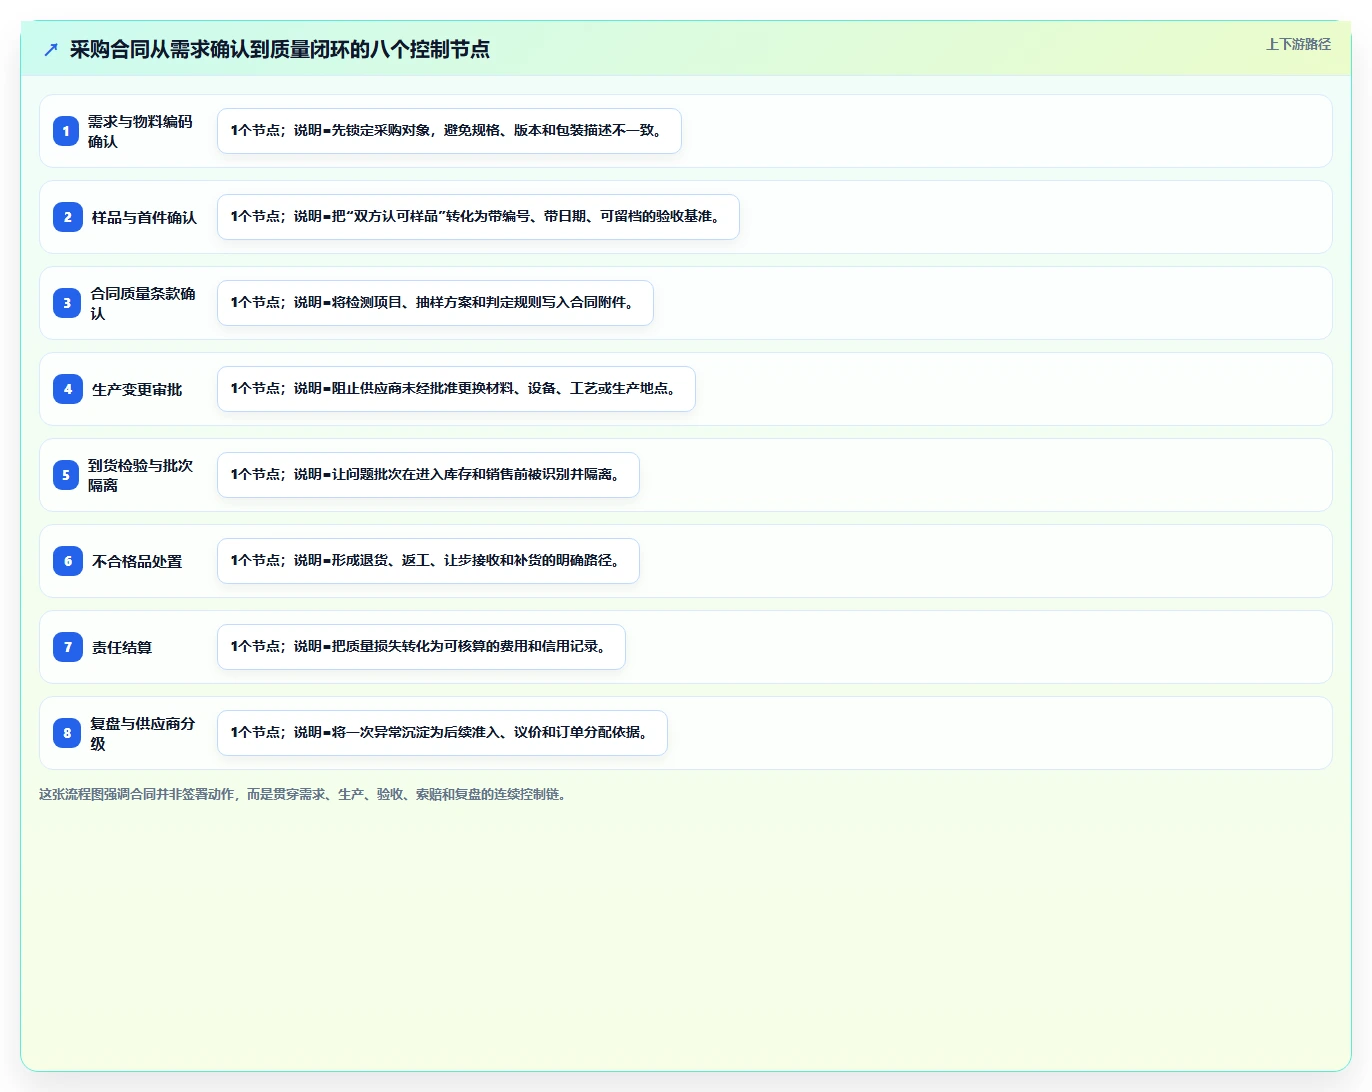Select step number badge 5
The image size is (1372, 1092).
click(x=66, y=475)
